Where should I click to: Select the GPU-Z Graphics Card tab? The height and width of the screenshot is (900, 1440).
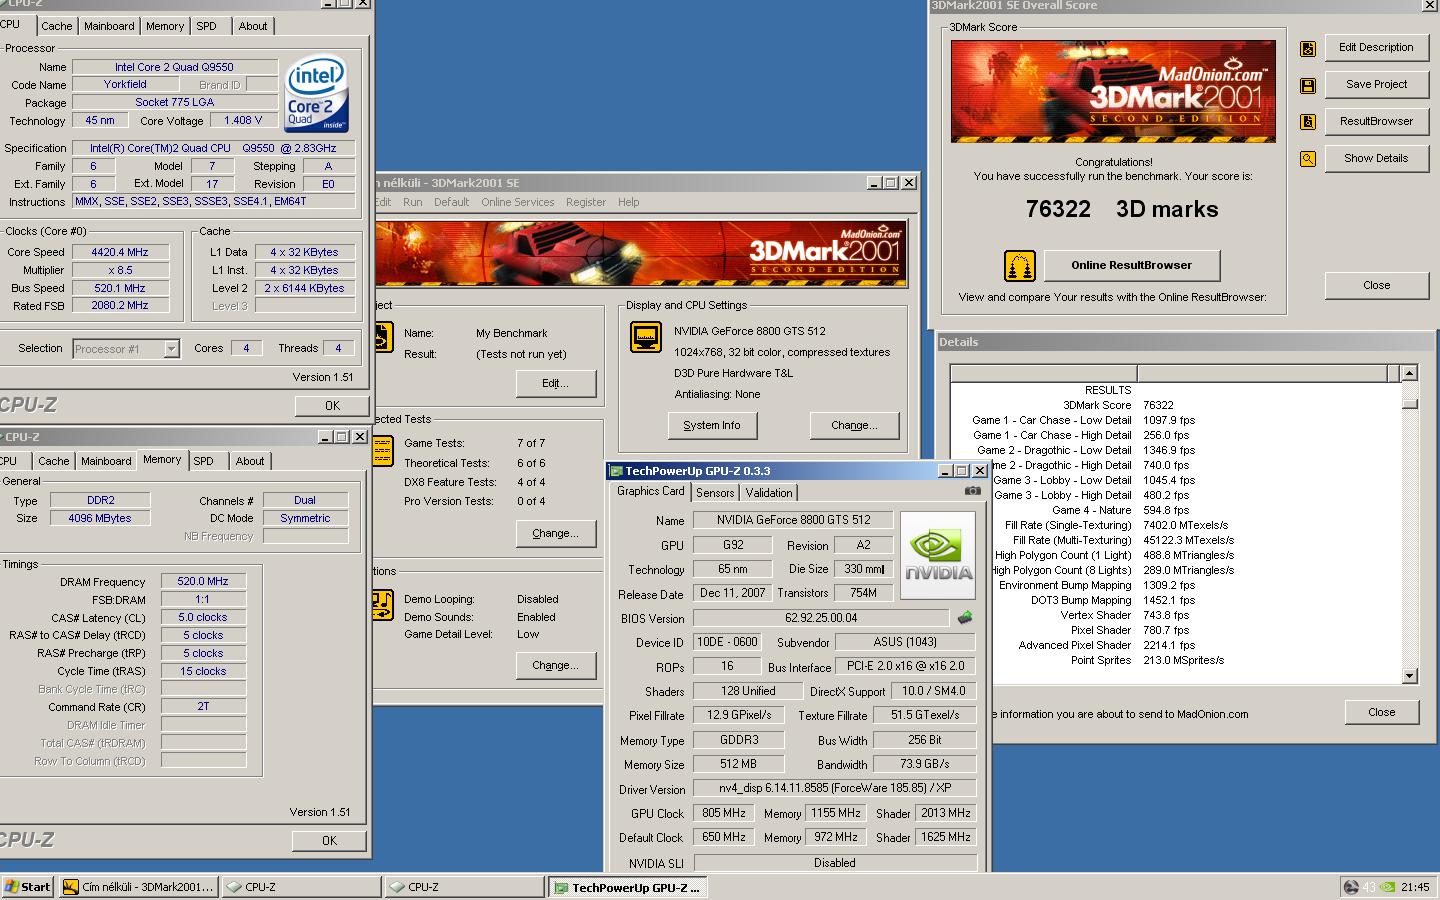[650, 491]
